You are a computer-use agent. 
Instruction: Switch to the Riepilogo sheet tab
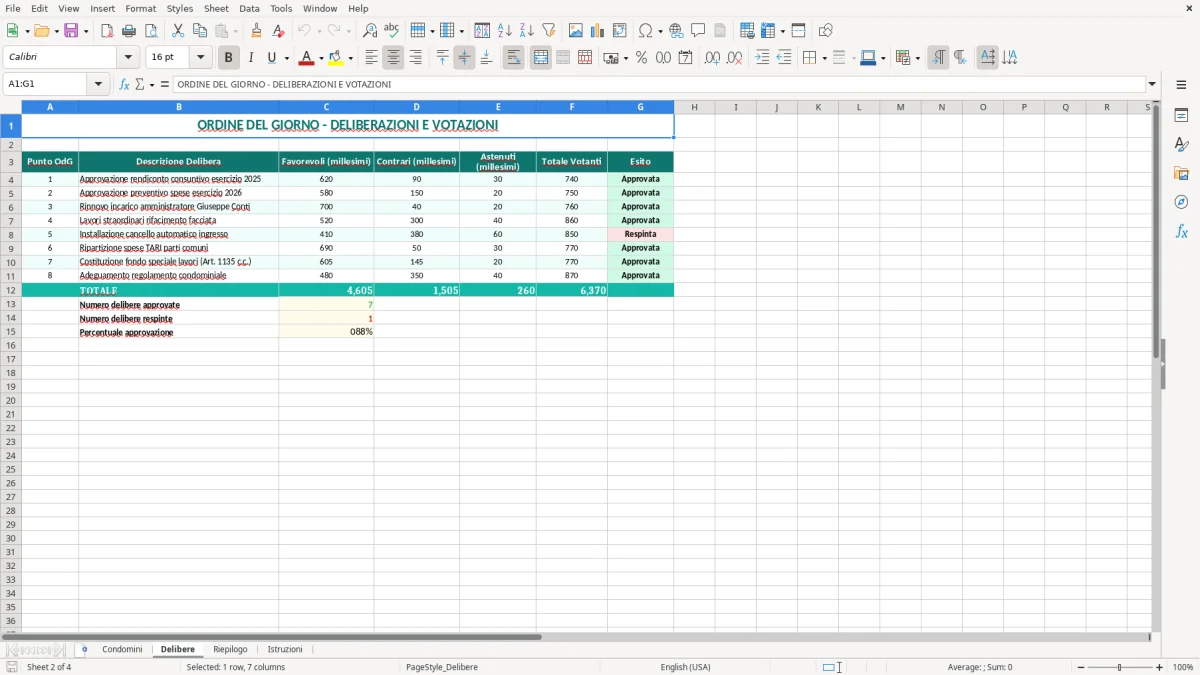(230, 649)
